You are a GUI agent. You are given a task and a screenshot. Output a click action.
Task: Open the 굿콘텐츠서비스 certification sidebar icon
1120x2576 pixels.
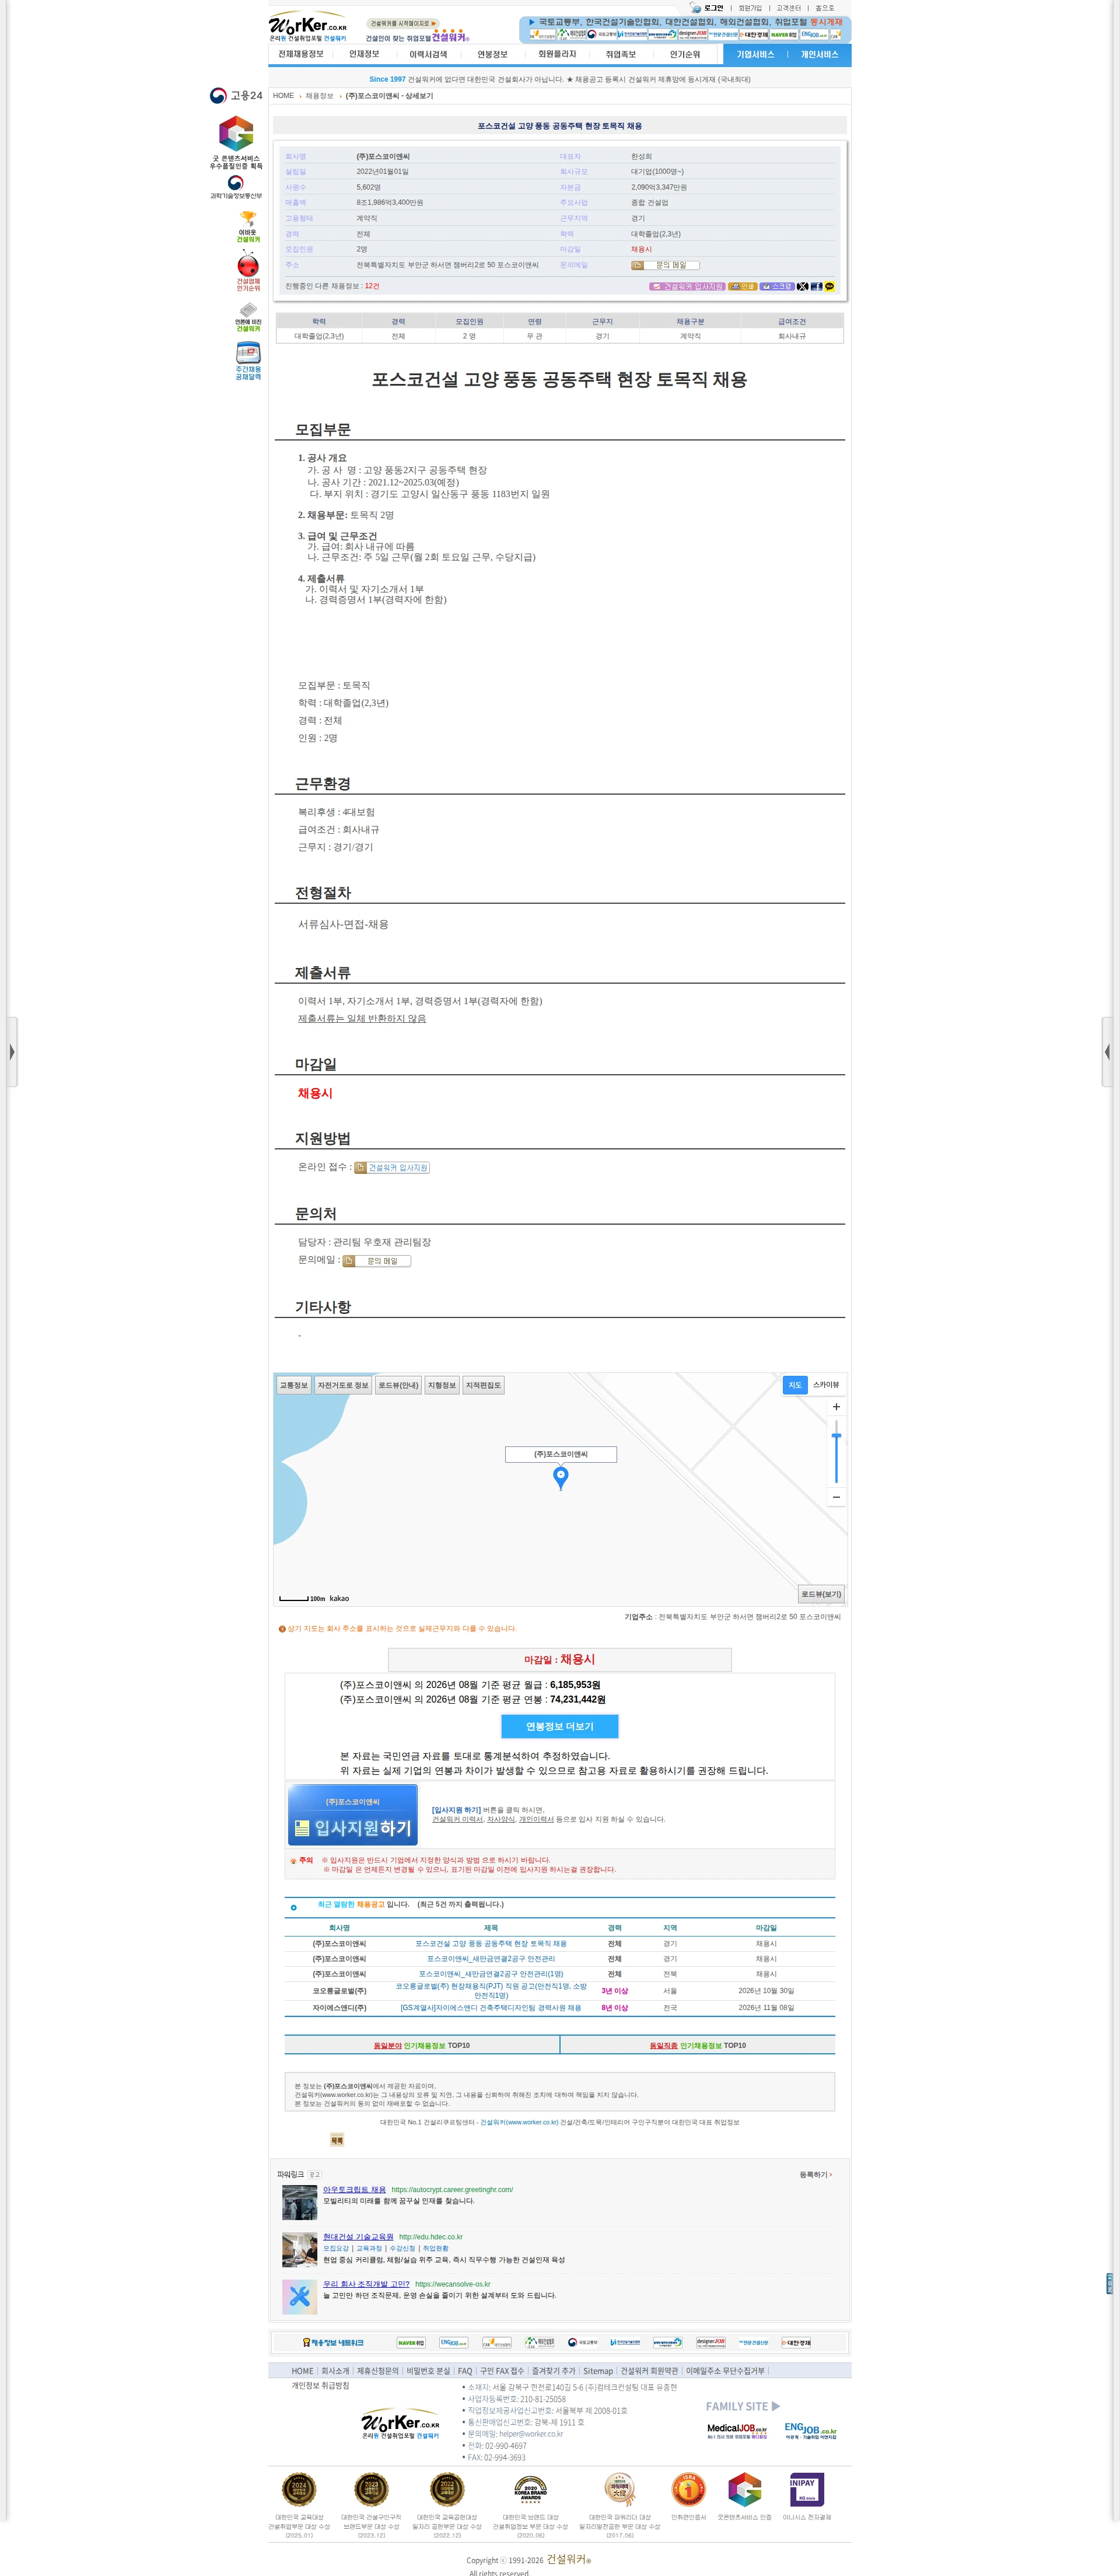click(236, 142)
